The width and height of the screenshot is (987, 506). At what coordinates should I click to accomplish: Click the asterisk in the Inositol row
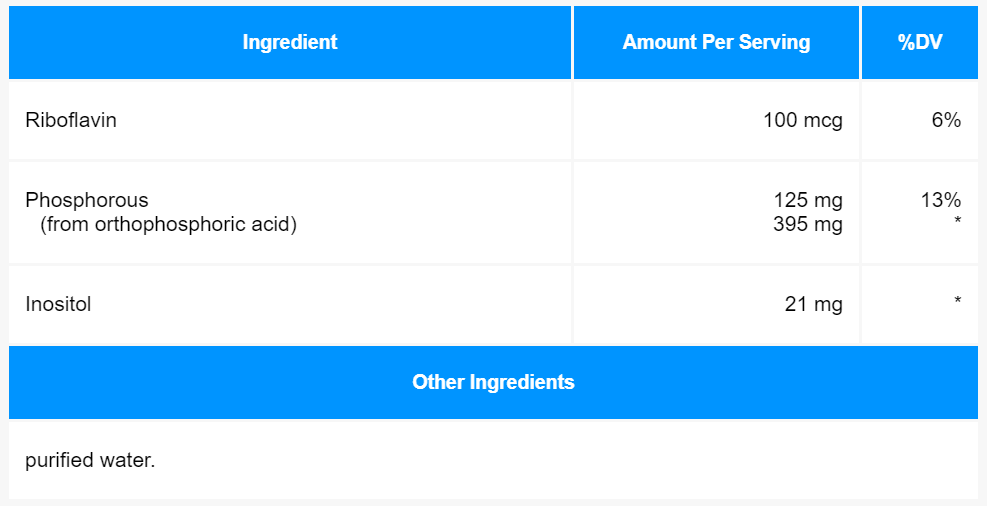pyautogui.click(x=957, y=301)
